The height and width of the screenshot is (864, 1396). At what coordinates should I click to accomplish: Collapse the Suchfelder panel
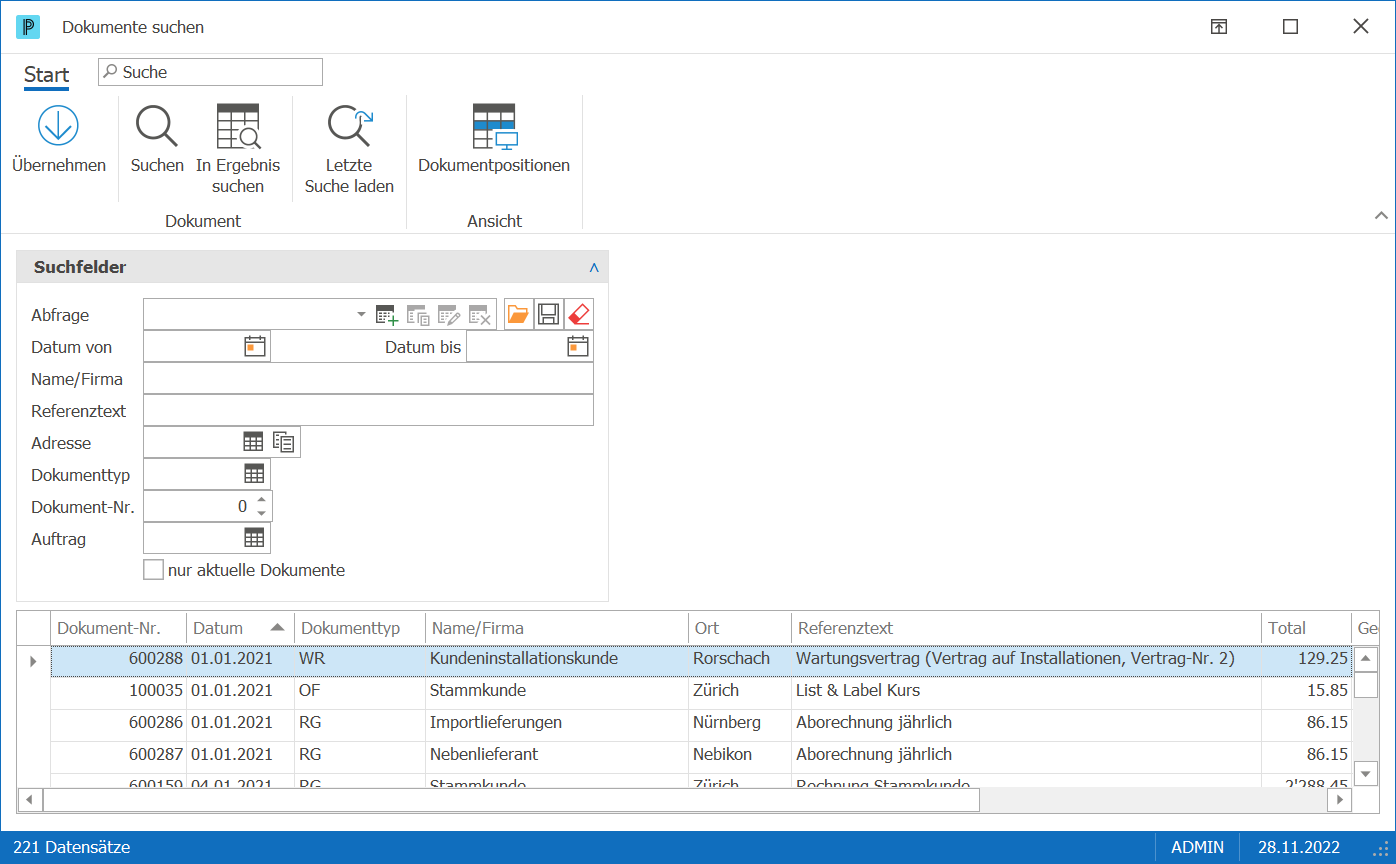pyautogui.click(x=594, y=268)
